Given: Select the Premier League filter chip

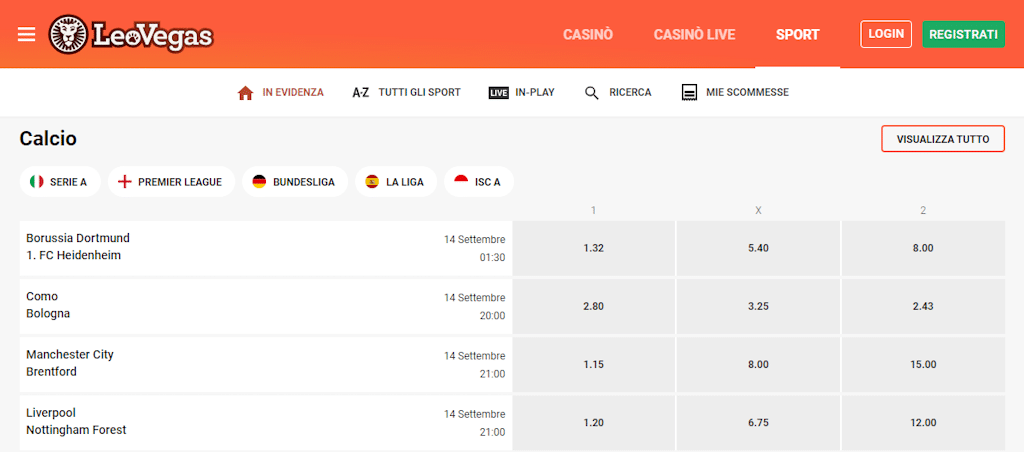Looking at the screenshot, I should [x=171, y=181].
